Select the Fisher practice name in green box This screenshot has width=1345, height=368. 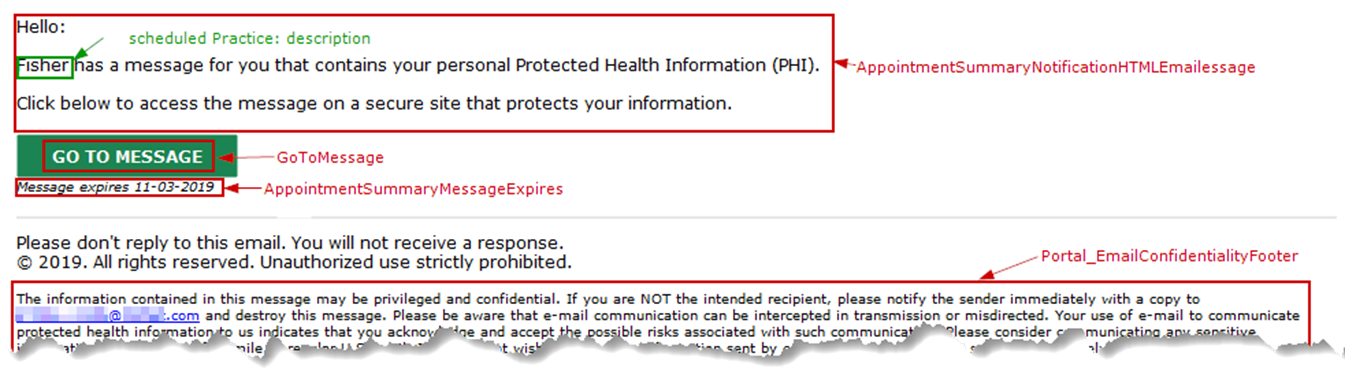(x=44, y=67)
